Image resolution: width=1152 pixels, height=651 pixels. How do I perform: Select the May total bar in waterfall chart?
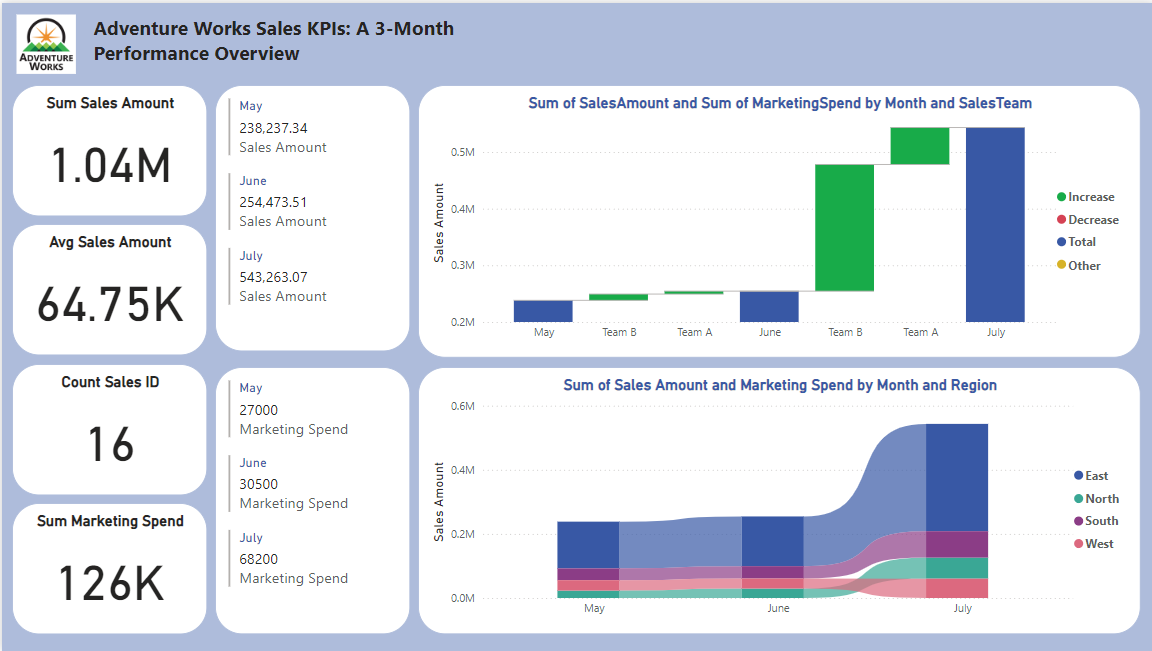543,311
